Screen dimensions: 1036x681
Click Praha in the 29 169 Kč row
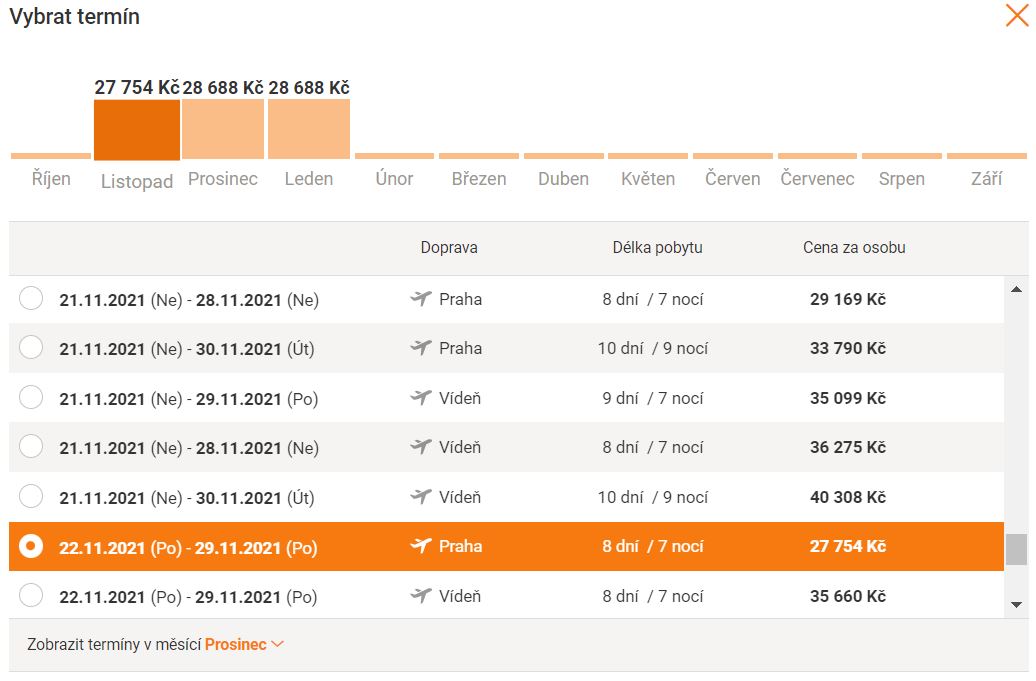tap(461, 299)
